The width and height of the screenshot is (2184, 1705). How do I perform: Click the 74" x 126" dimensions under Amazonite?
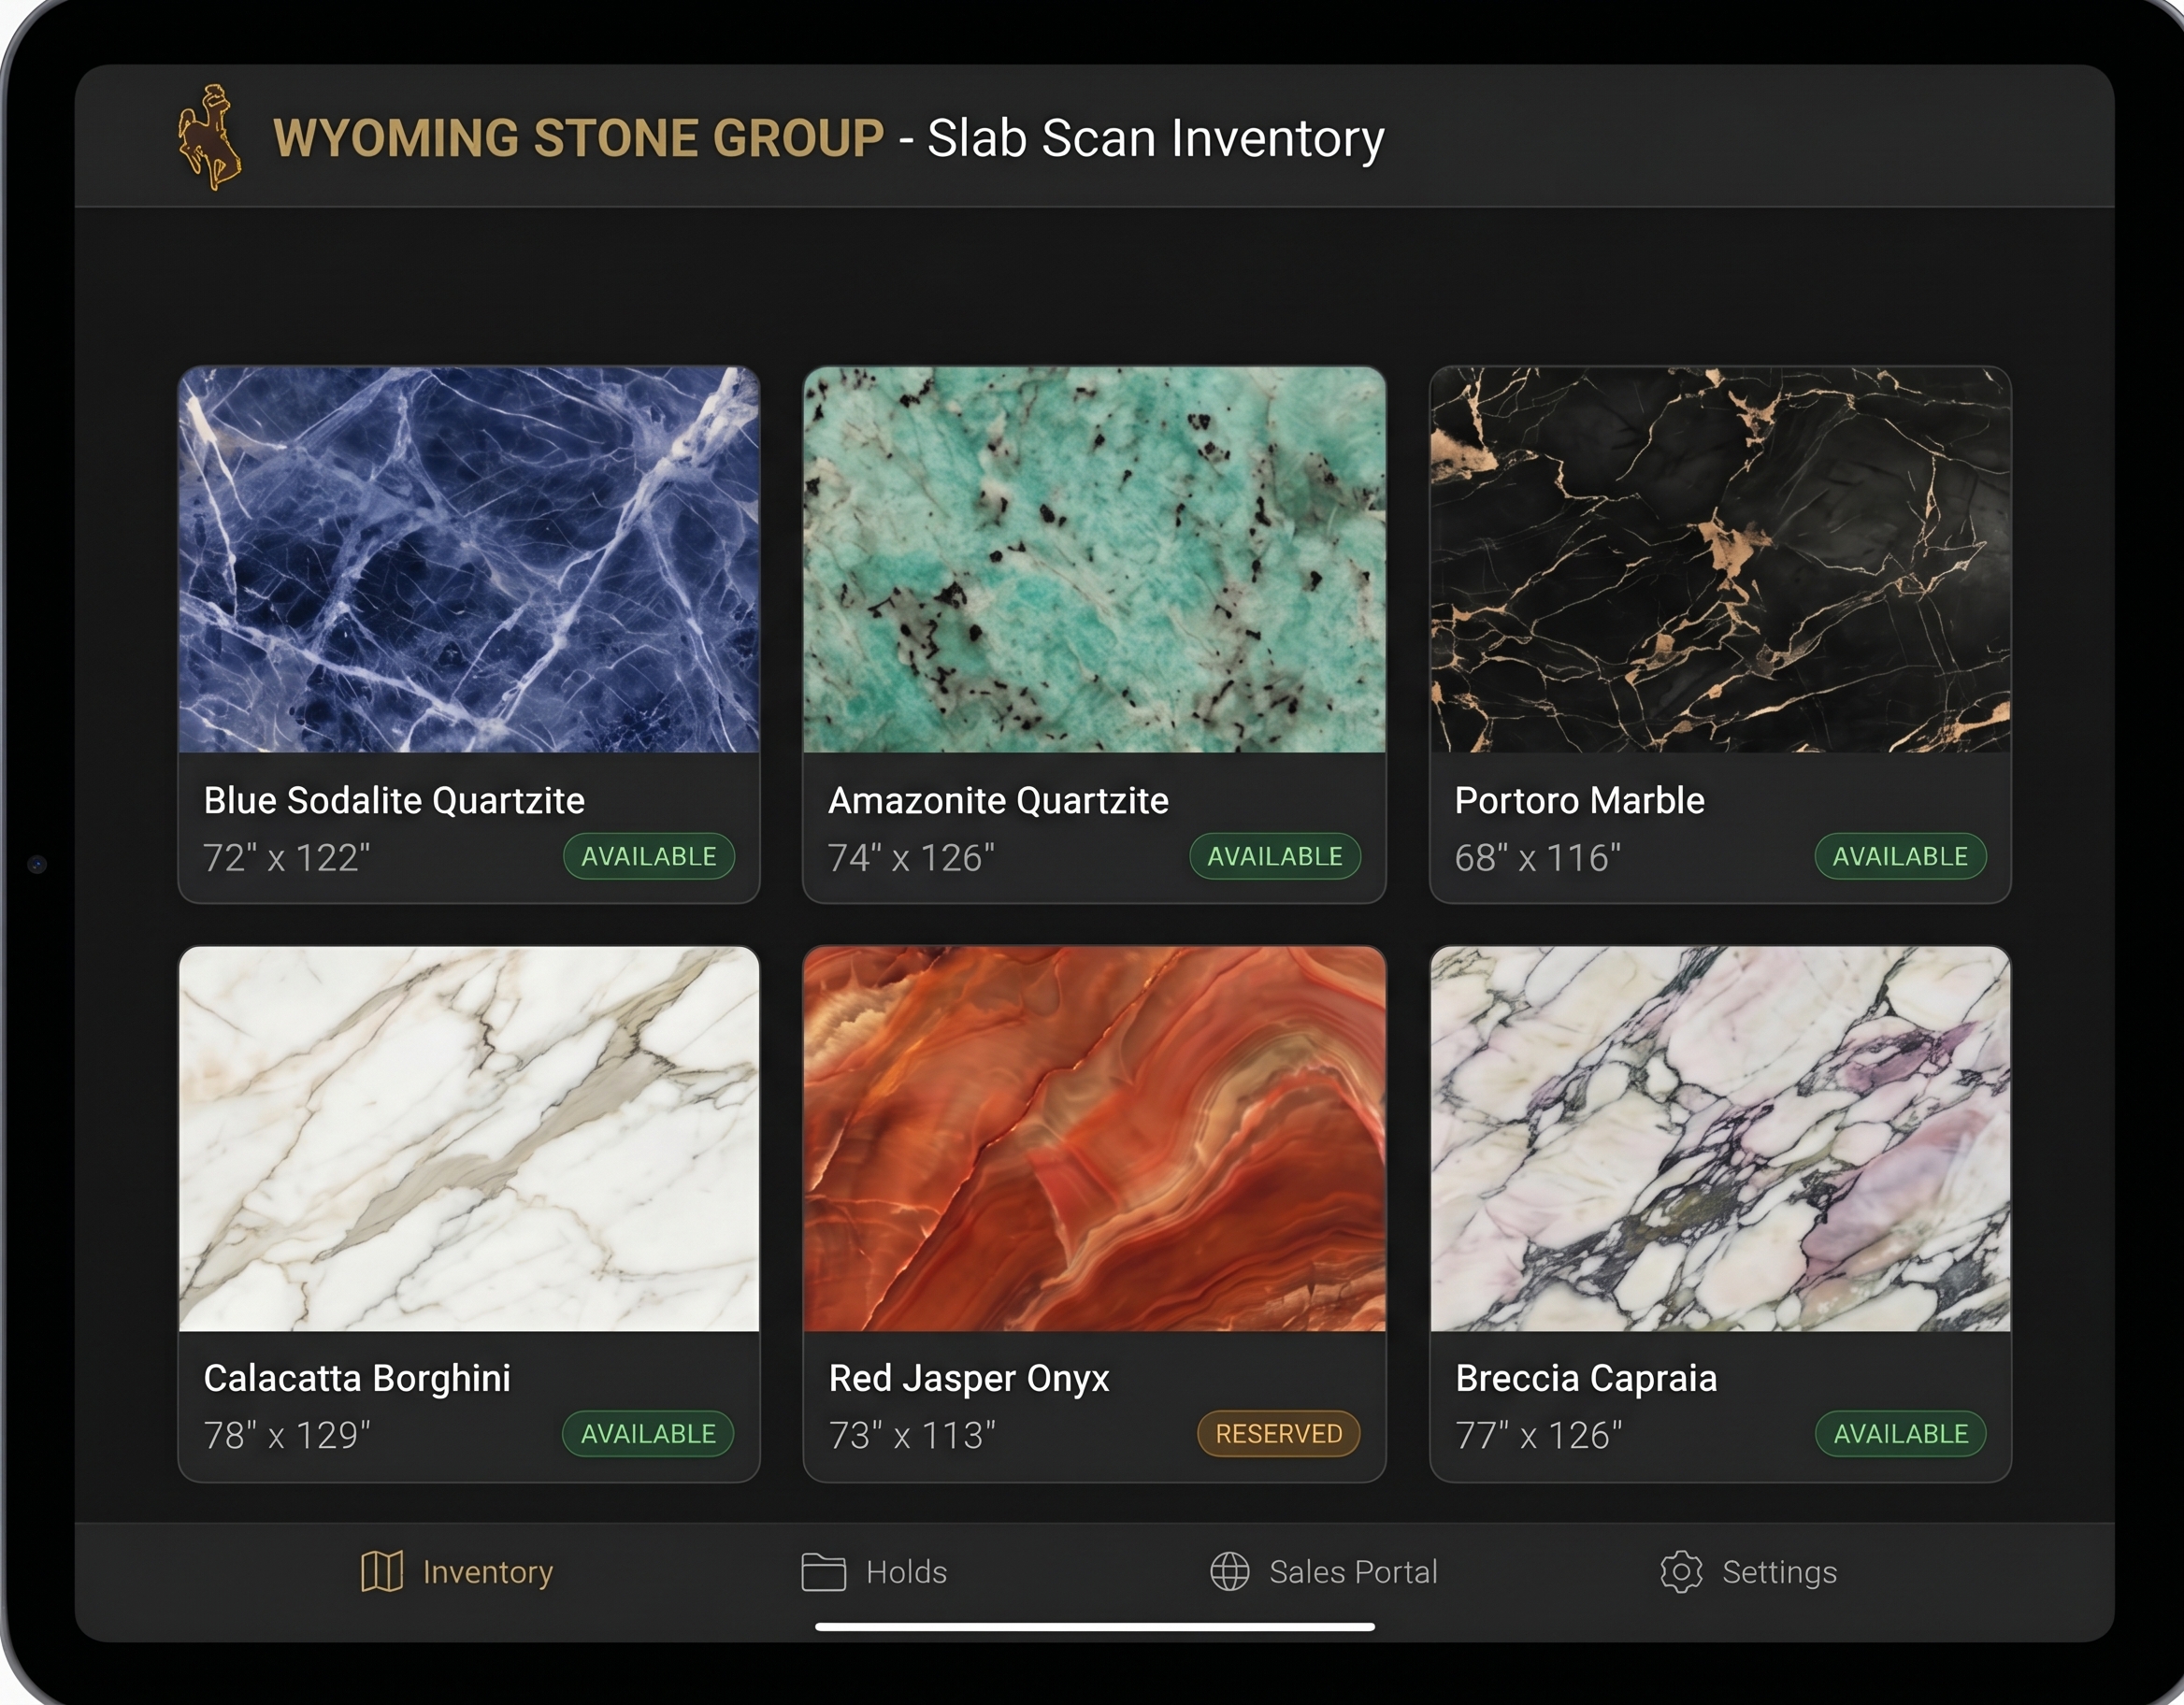pos(911,858)
